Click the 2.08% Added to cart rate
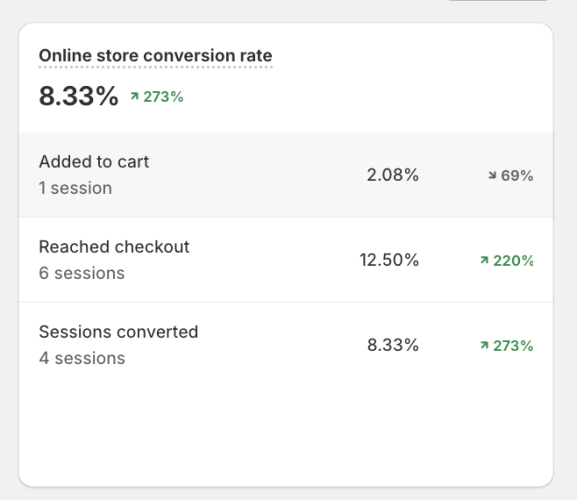Image resolution: width=577 pixels, height=500 pixels. coord(393,175)
